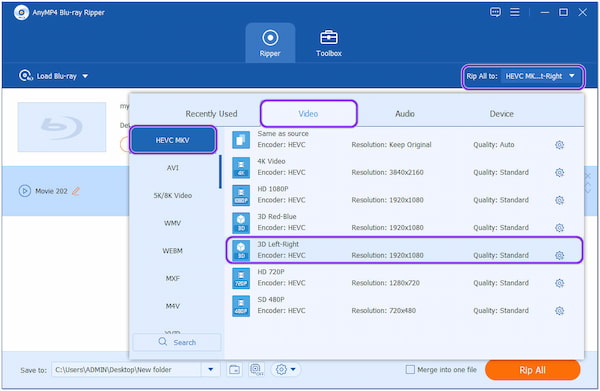Select 5K/8K Video format category
This screenshot has height=391, width=600.
(173, 196)
